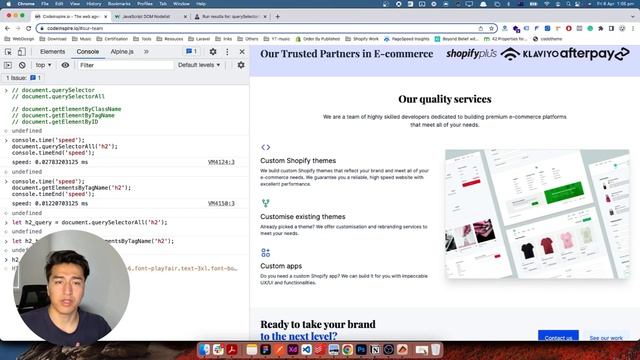Open the Alpine.js DevTools tab
640x360 pixels.
122,52
